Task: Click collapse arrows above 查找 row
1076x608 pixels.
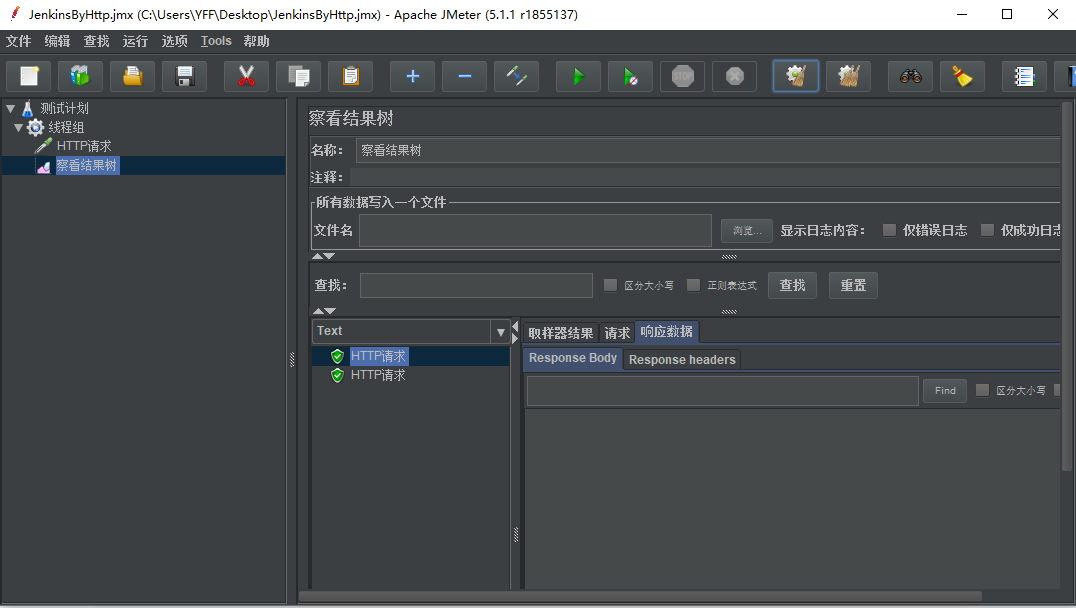Action: click(323, 256)
